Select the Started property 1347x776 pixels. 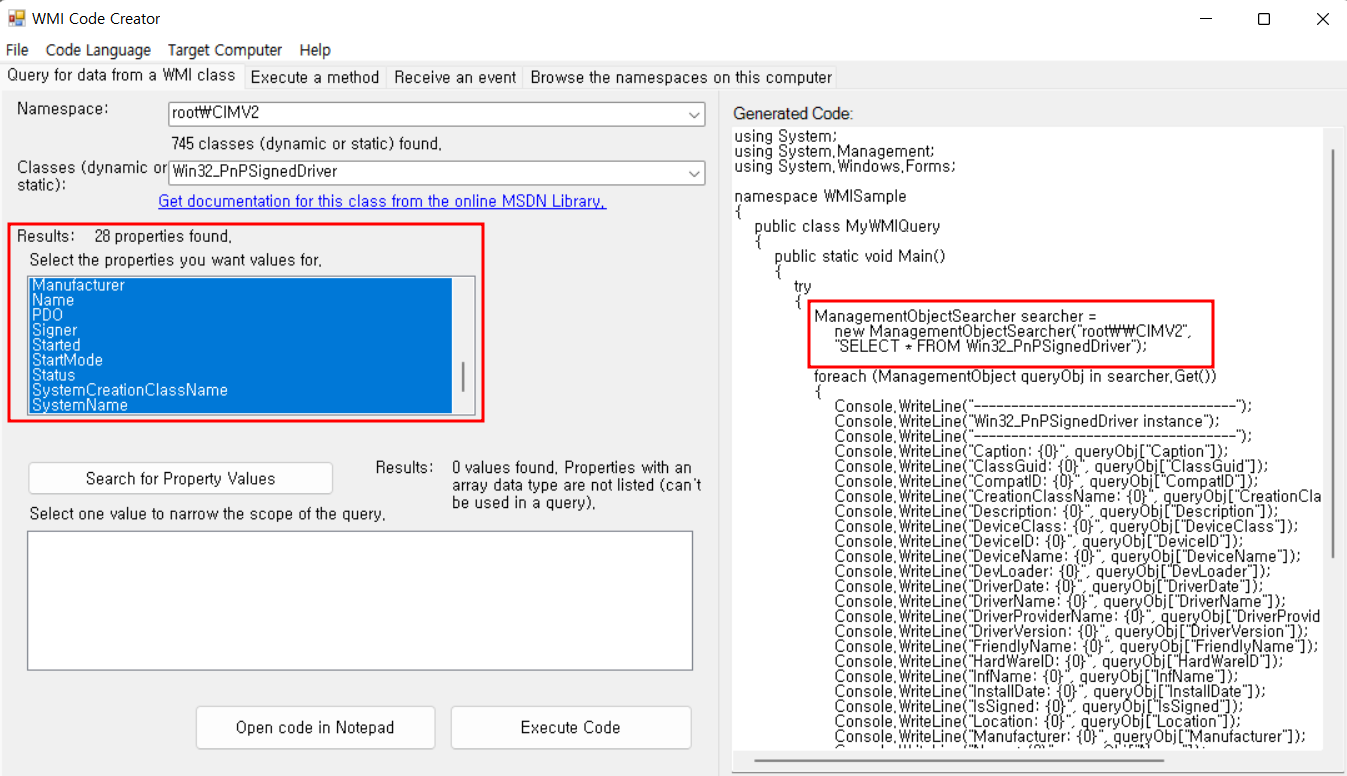point(241,345)
